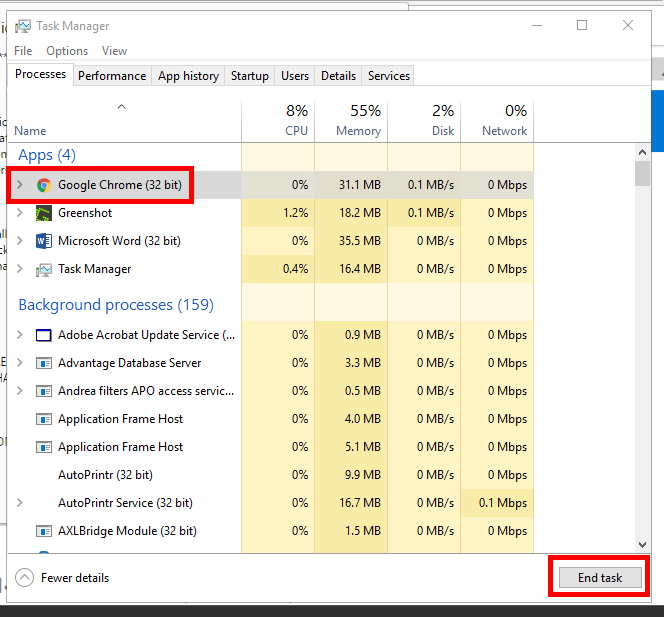The height and width of the screenshot is (617, 664).
Task: Click the scrollbar up arrow
Action: coord(642,152)
